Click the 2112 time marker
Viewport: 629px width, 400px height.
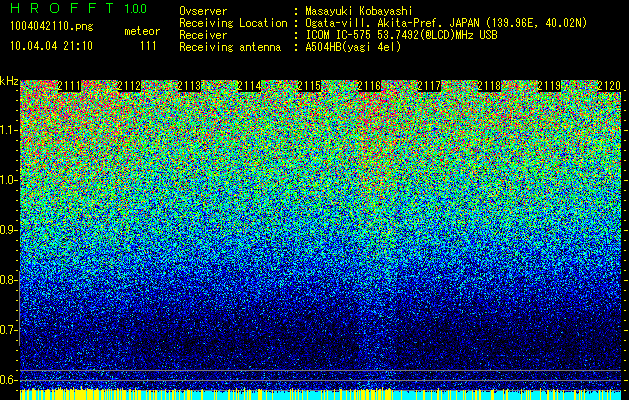tap(129, 86)
